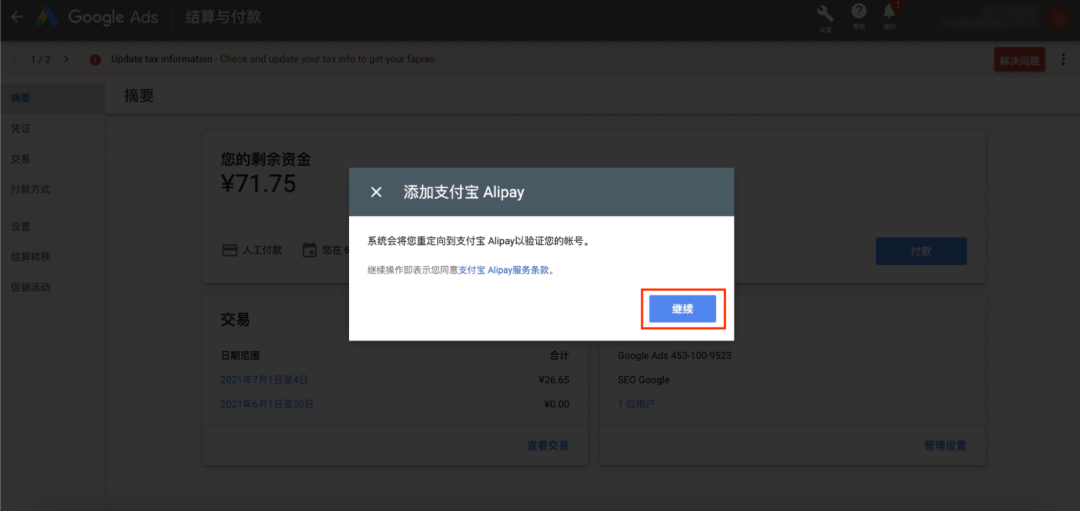Click the 人工付款 card icon
1080x511 pixels.
(229, 250)
